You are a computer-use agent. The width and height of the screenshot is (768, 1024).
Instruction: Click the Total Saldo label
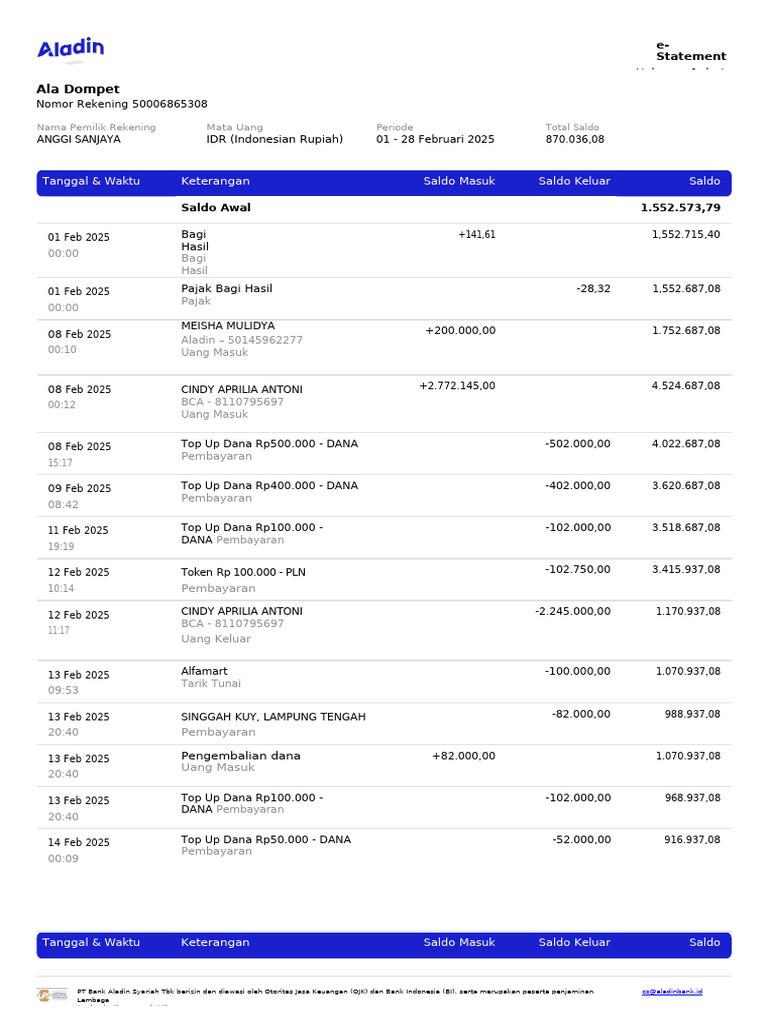click(x=572, y=127)
